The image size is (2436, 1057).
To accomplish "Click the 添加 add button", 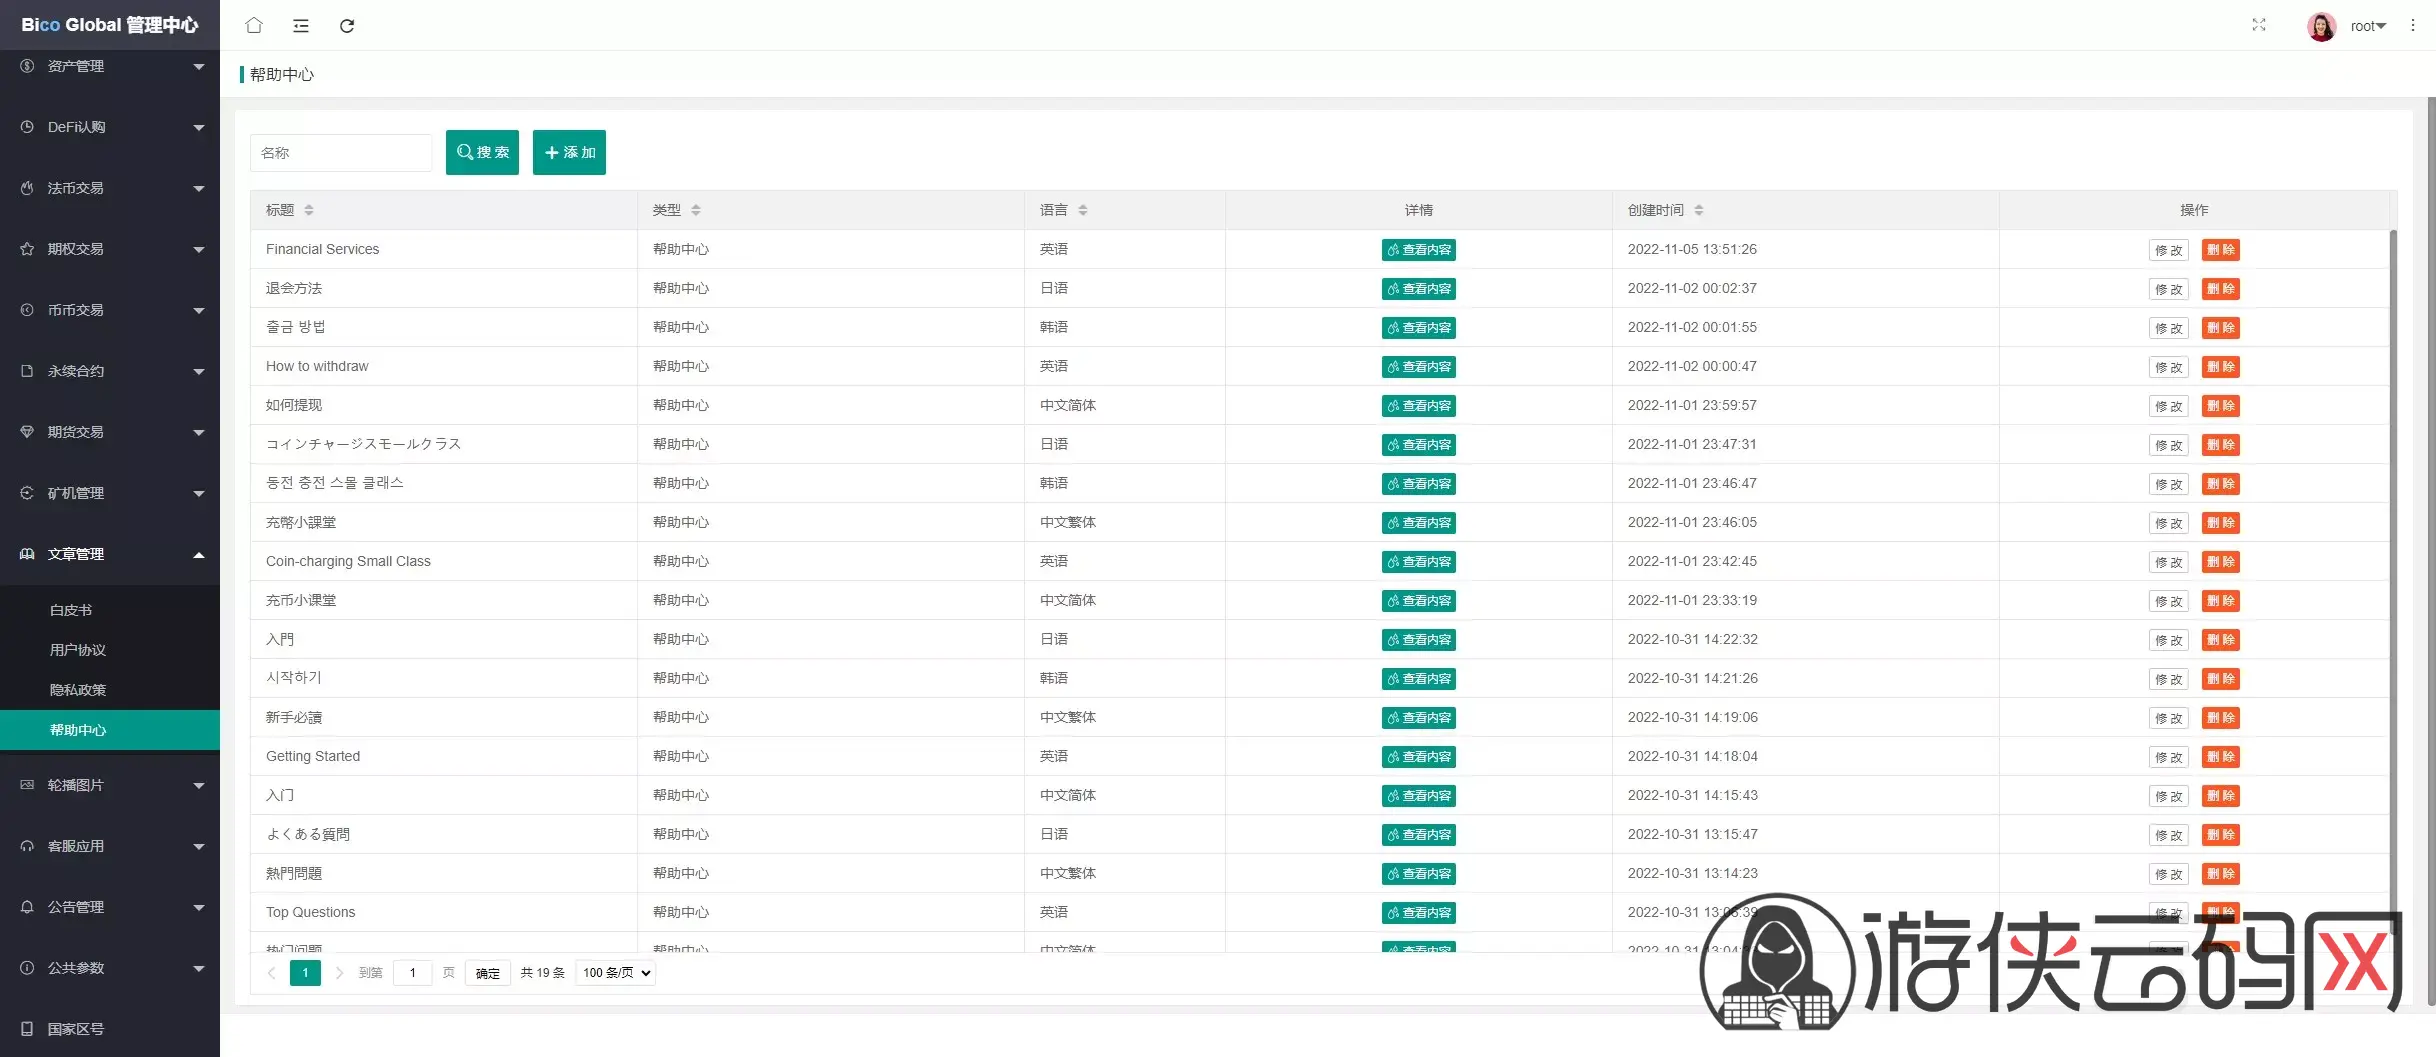I will pyautogui.click(x=569, y=152).
